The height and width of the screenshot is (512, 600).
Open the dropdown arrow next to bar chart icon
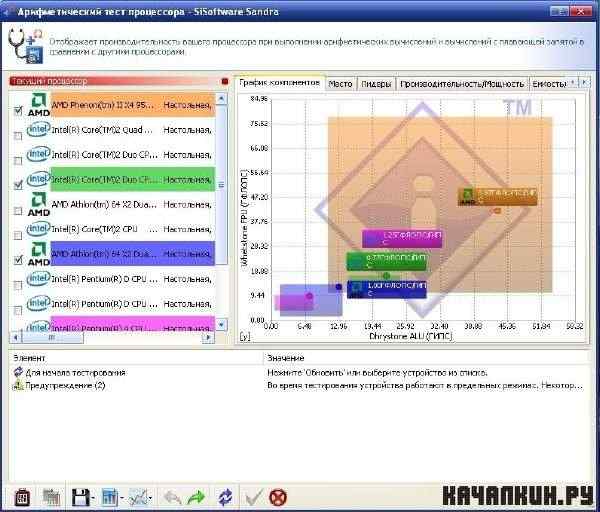click(x=122, y=498)
